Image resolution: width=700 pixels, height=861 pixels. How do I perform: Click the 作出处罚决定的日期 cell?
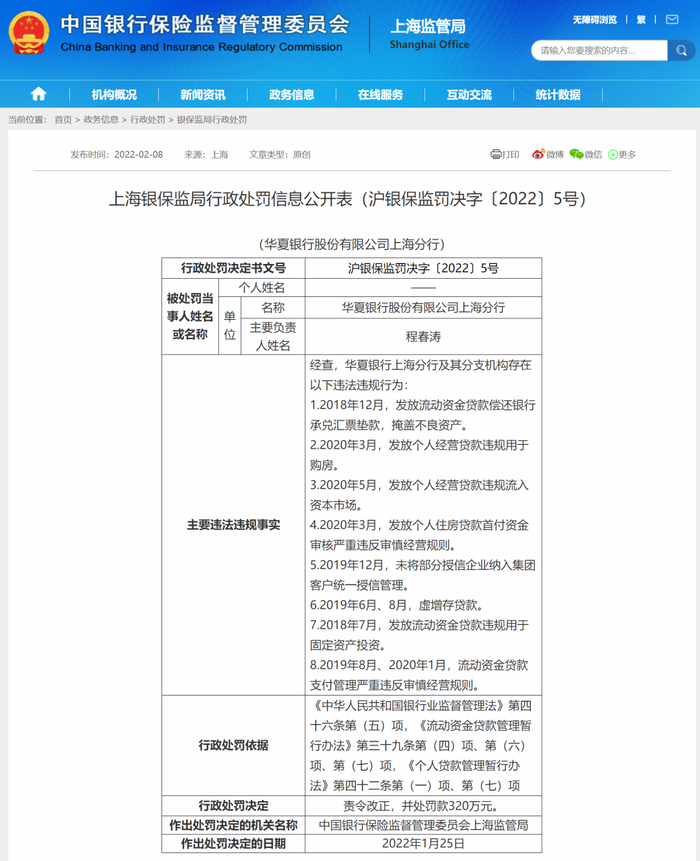[x=233, y=843]
